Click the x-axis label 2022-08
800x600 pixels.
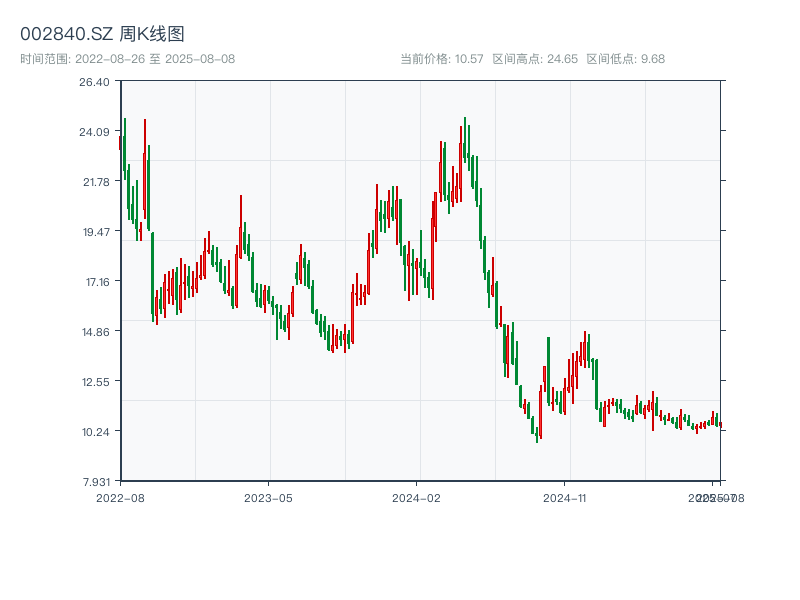click(x=120, y=498)
